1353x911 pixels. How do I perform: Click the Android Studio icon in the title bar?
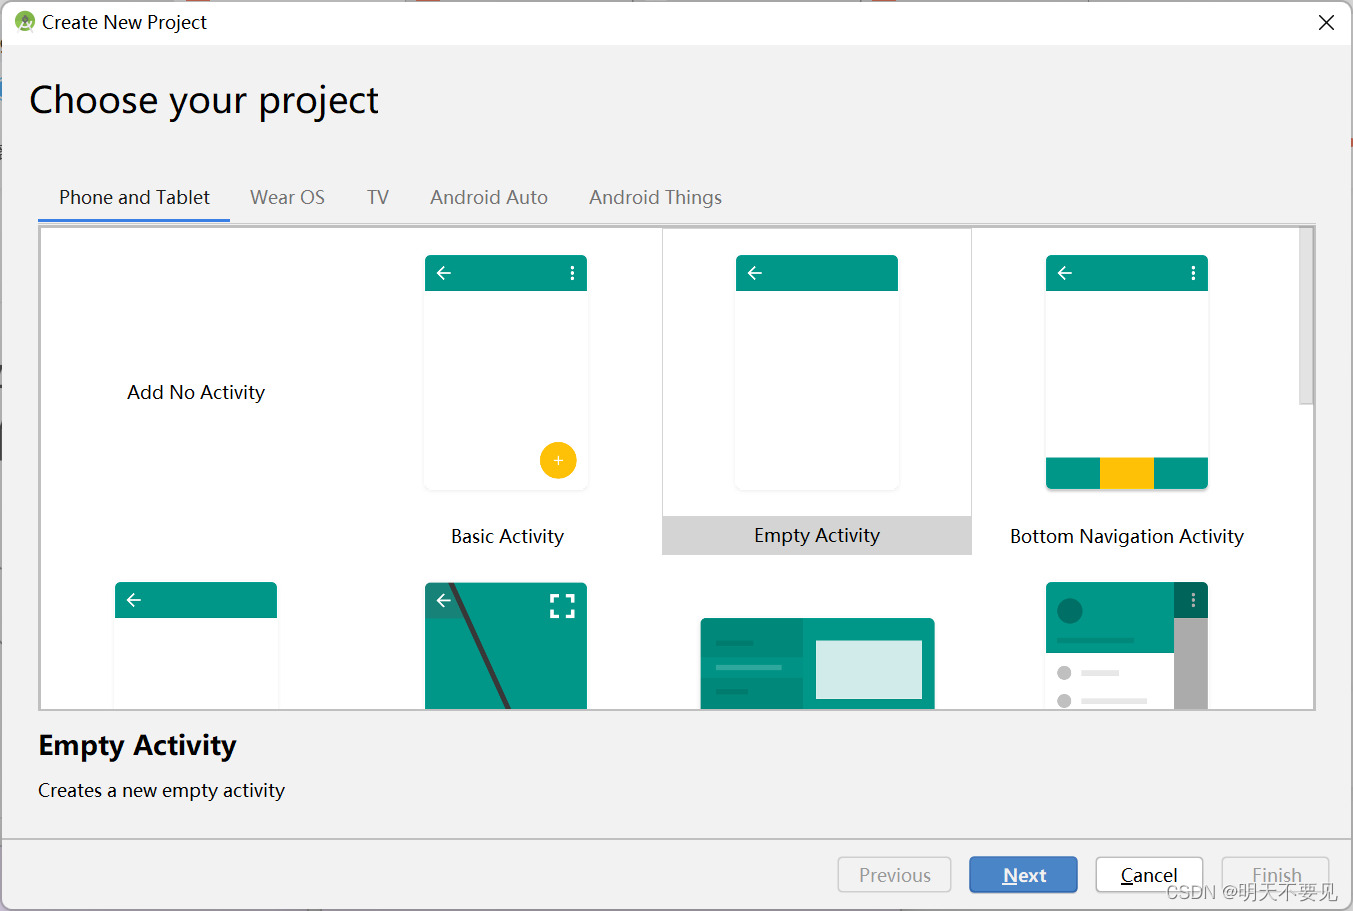coord(25,21)
